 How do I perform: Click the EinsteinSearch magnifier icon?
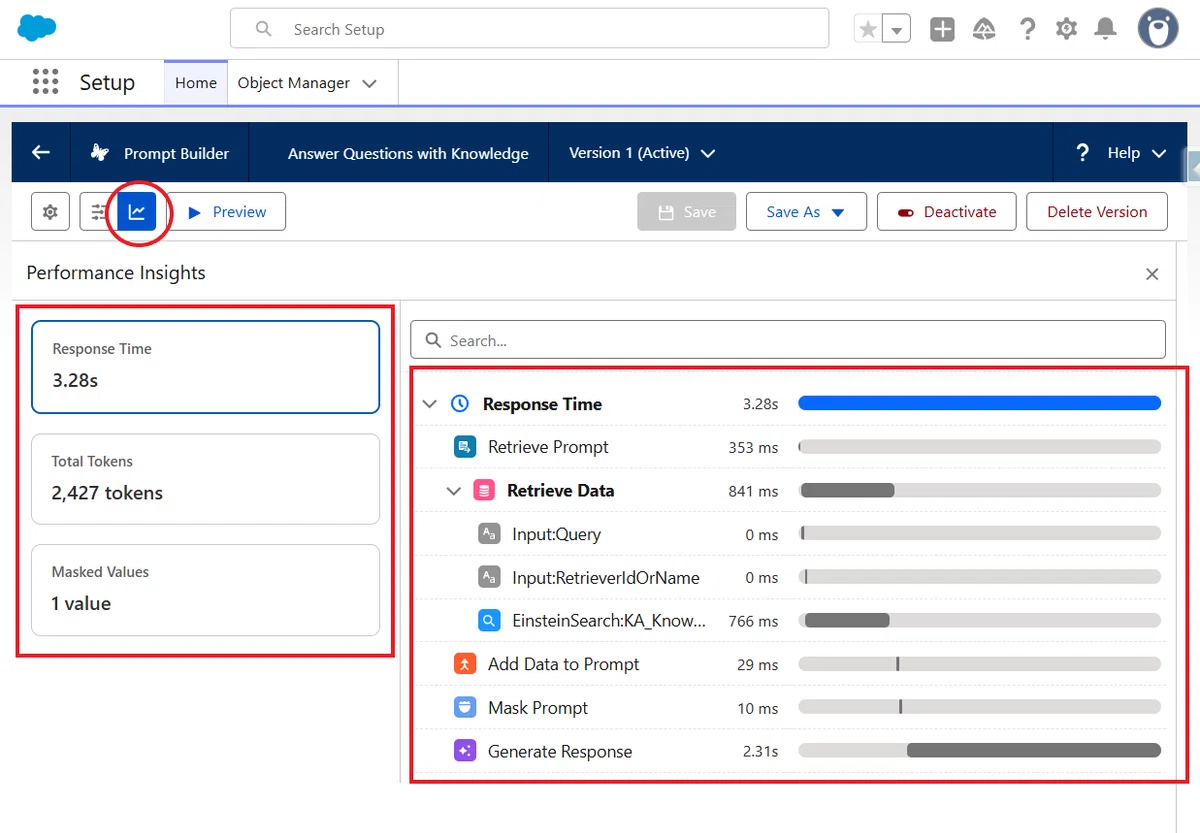[489, 621]
